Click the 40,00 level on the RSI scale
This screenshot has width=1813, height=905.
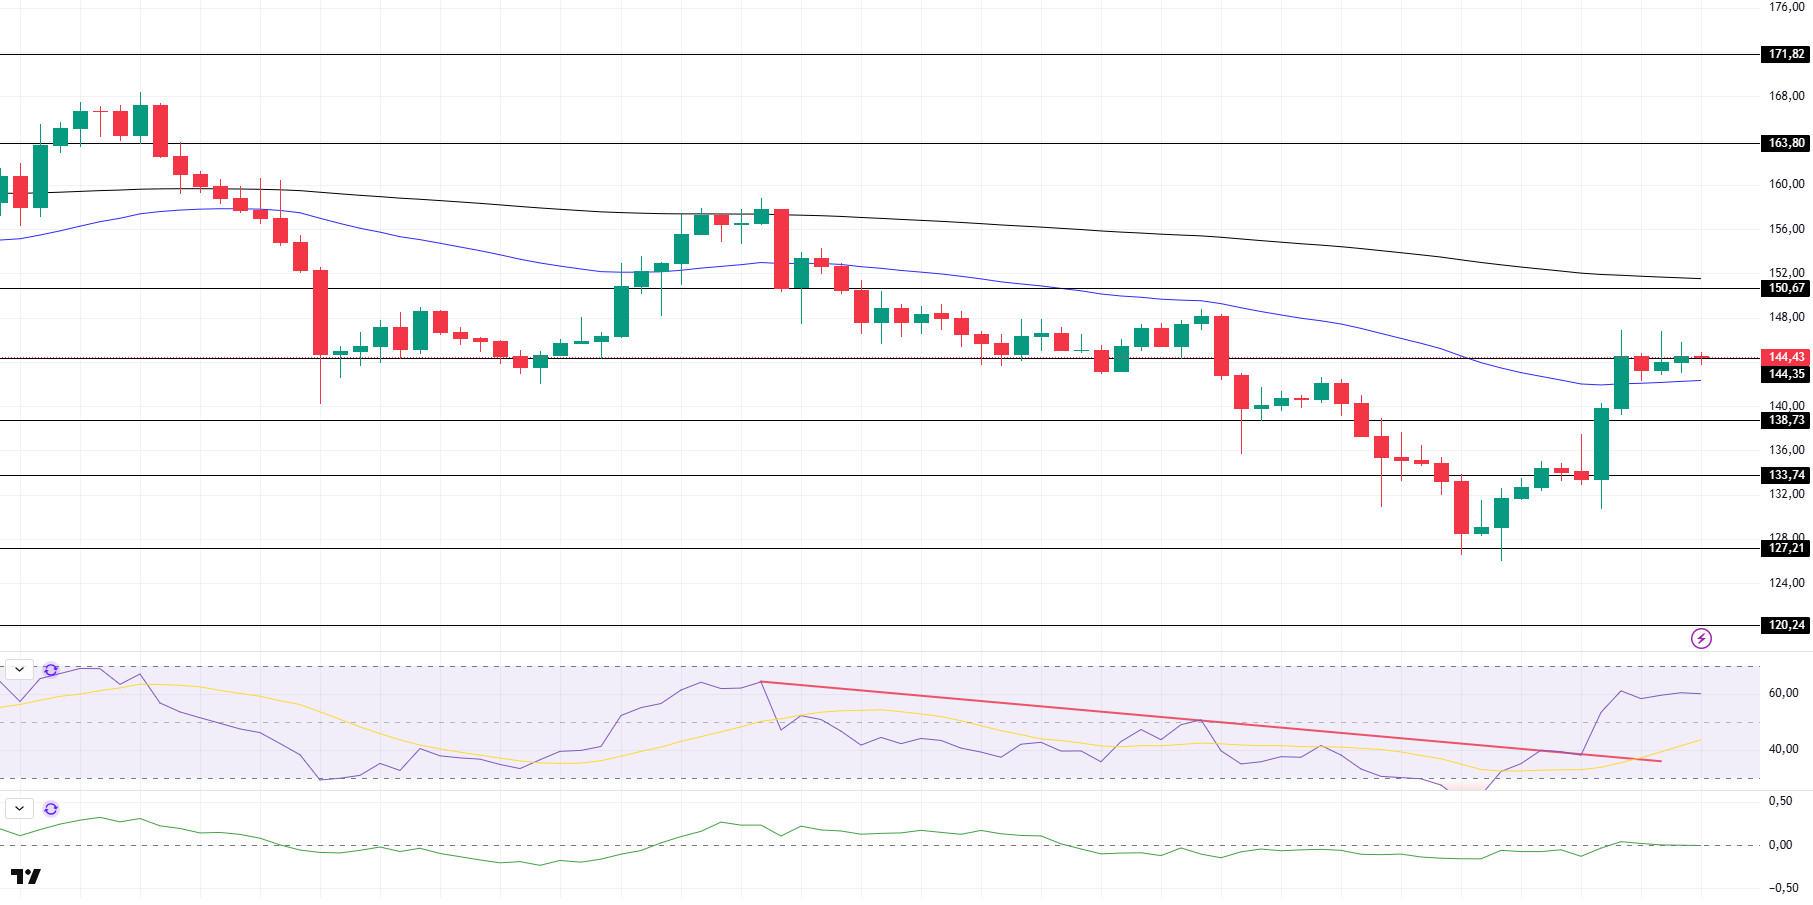[1783, 749]
